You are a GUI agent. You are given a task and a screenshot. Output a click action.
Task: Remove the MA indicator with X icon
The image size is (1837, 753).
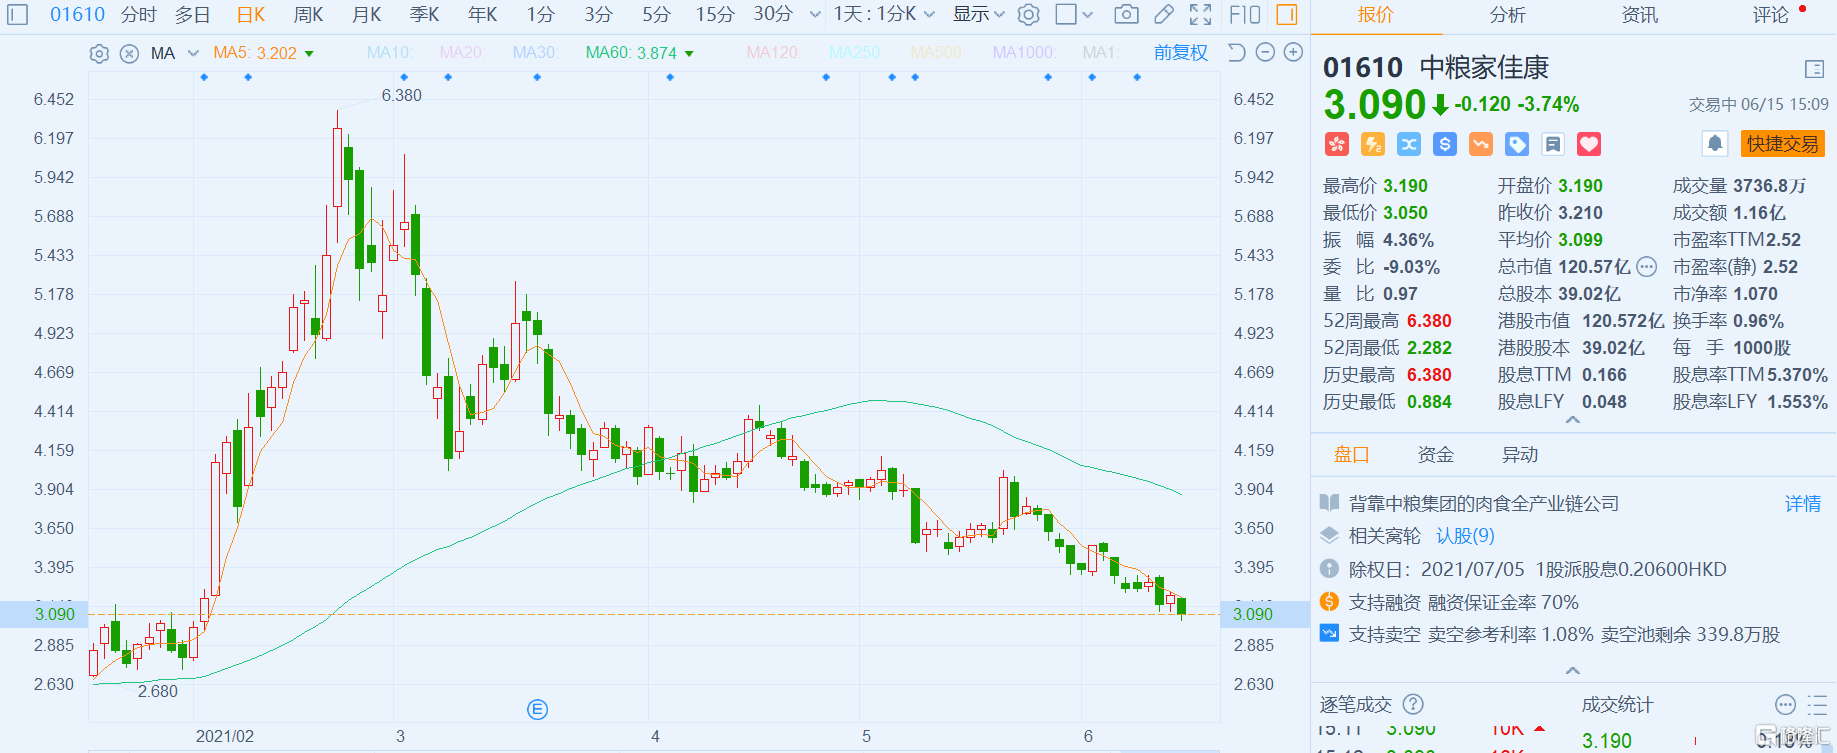click(x=129, y=53)
